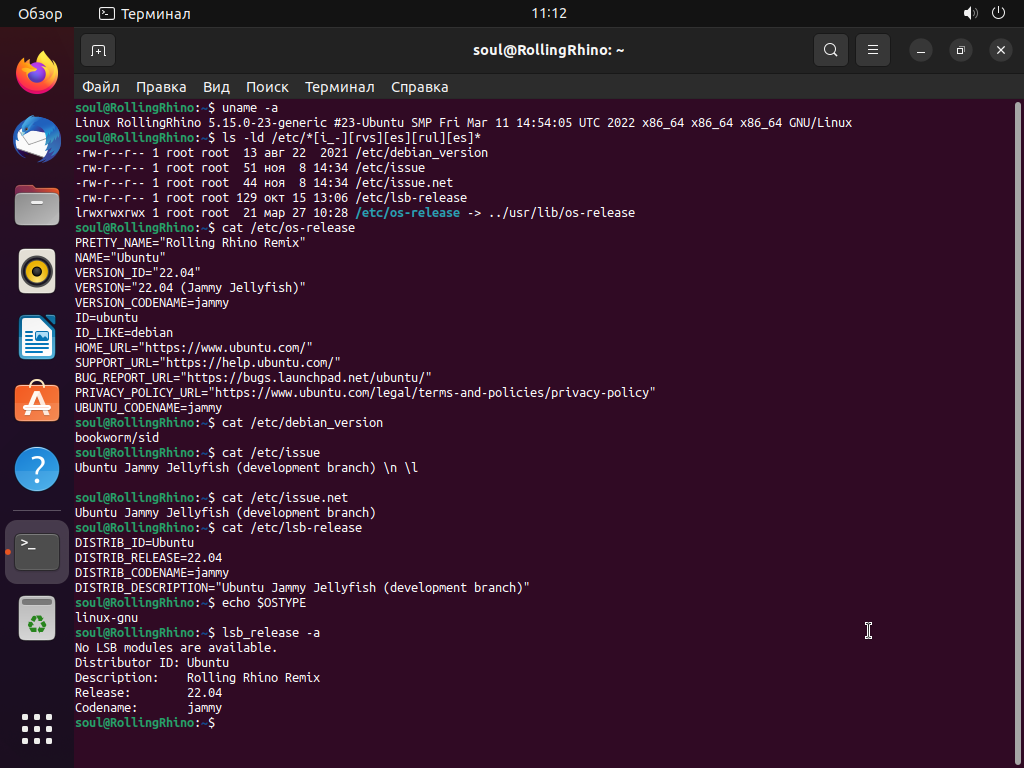This screenshot has width=1024, height=768.
Task: Restore the terminal window size
Action: (961, 50)
